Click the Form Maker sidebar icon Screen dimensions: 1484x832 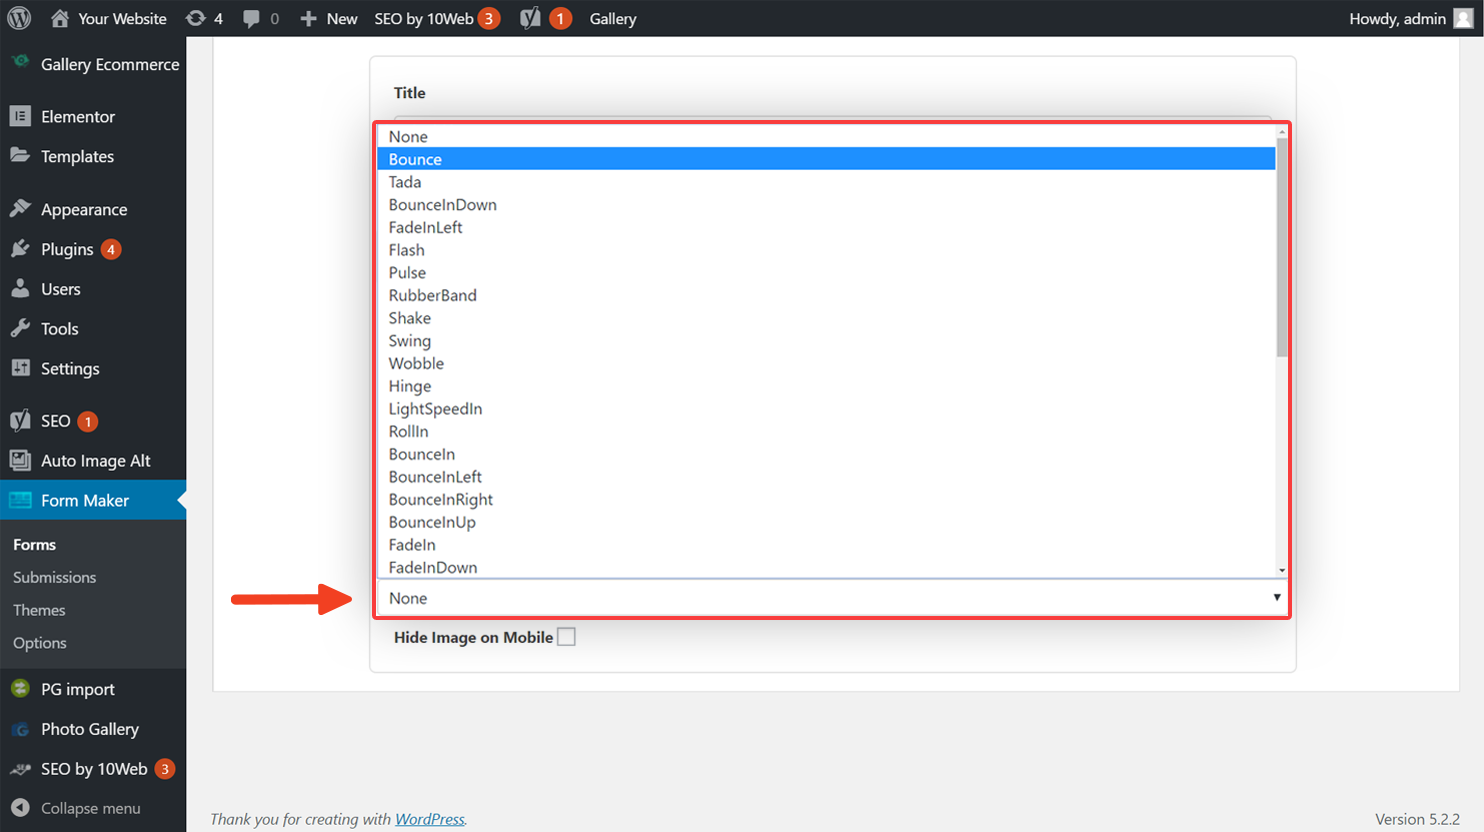tap(20, 500)
